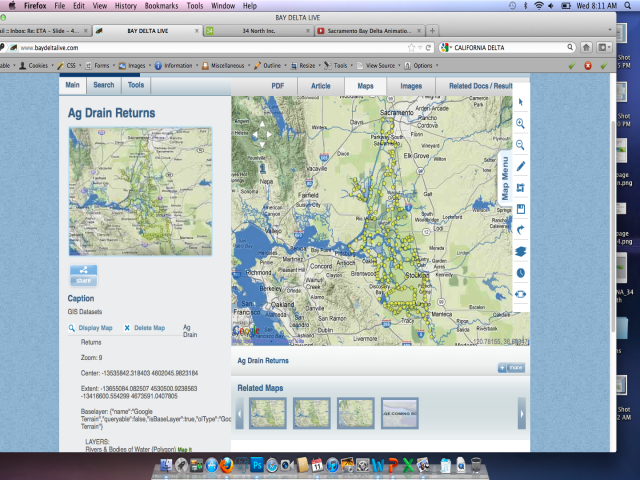This screenshot has width=640, height=480.
Task: Open the Images developer toolbar dropdown
Action: 135,65
